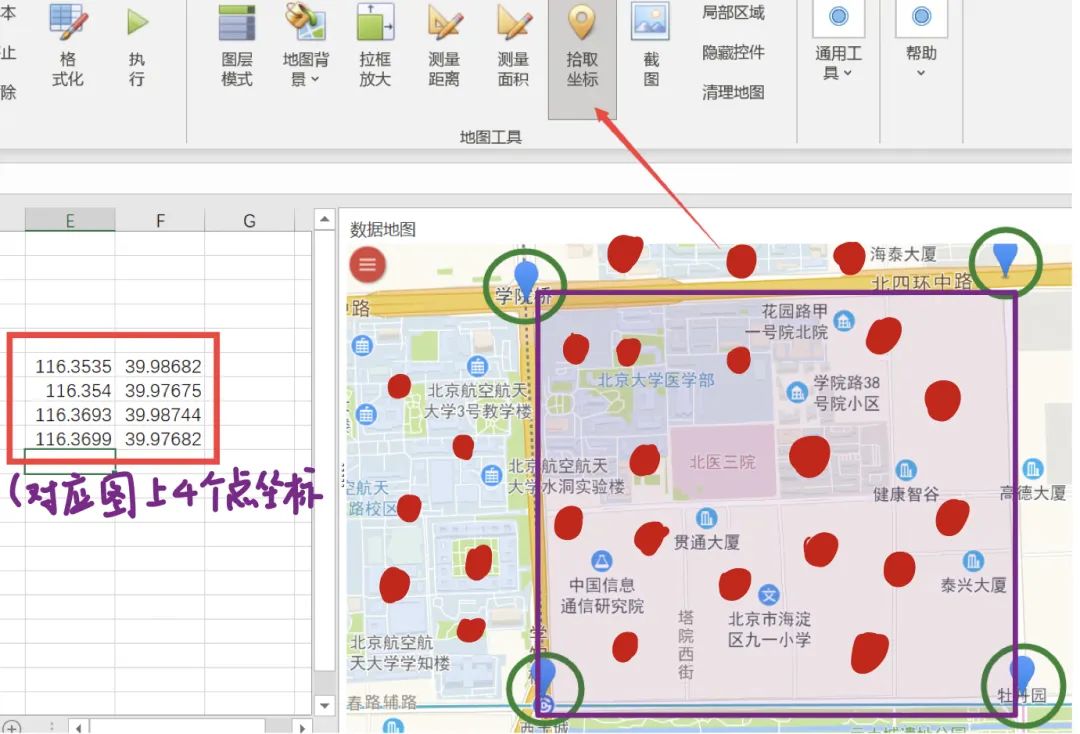Click the 北京大学医学部 map label

(x=656, y=379)
